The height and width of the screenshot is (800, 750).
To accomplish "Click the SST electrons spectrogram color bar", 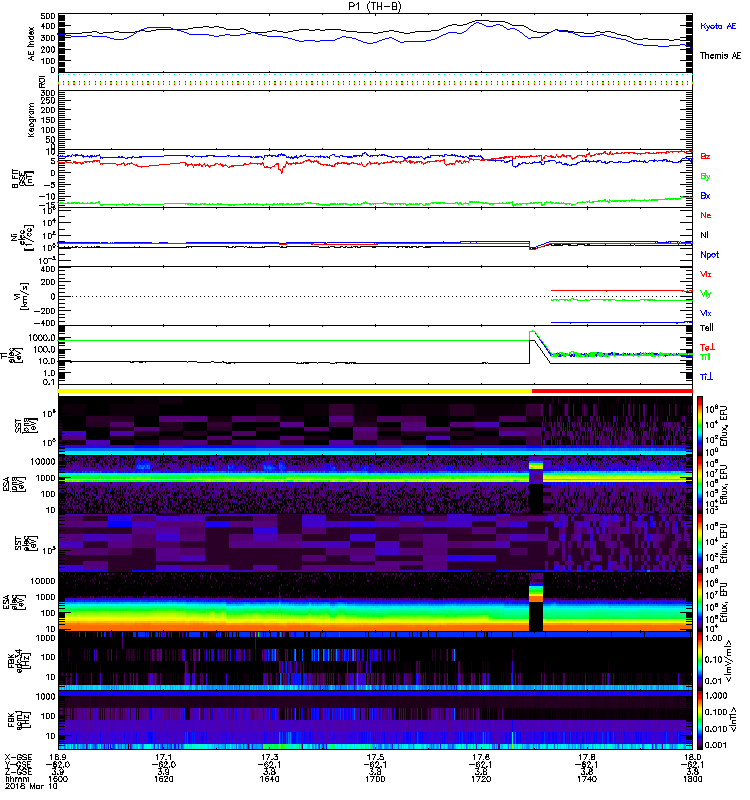I will pyautogui.click(x=700, y=543).
